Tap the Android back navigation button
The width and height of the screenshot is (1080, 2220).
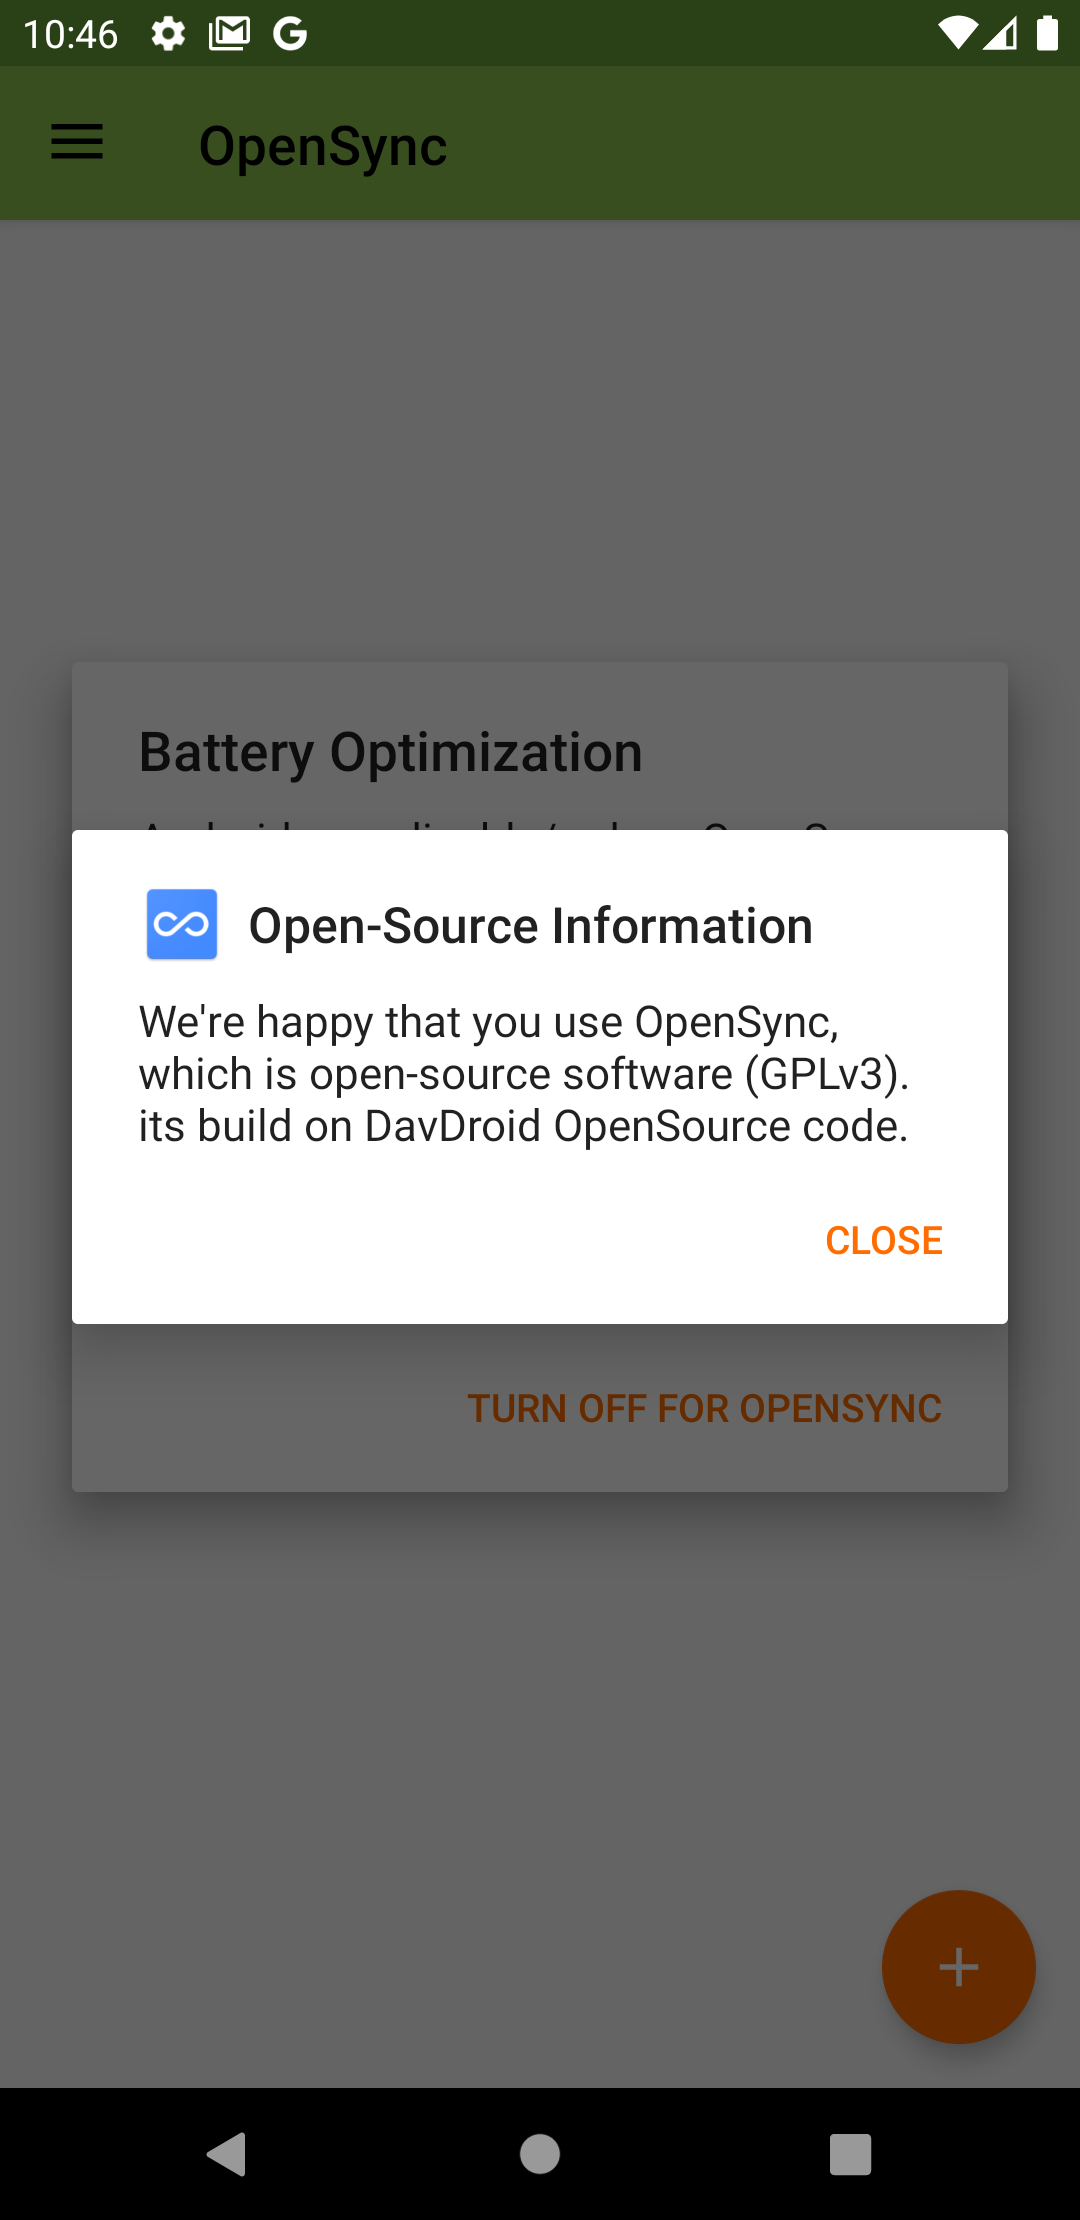[227, 2153]
